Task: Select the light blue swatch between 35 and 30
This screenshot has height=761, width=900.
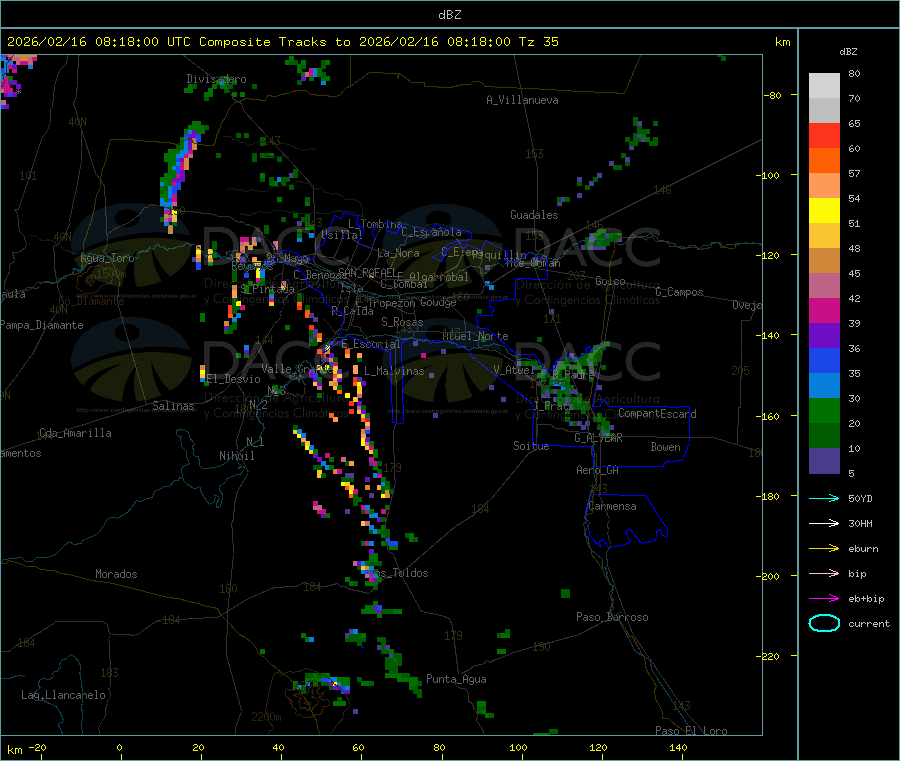Action: point(824,386)
